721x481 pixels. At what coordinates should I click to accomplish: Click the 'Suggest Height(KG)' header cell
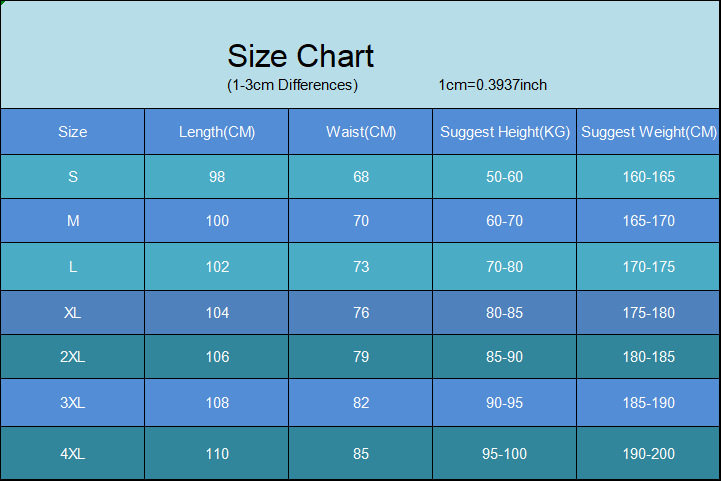[505, 132]
